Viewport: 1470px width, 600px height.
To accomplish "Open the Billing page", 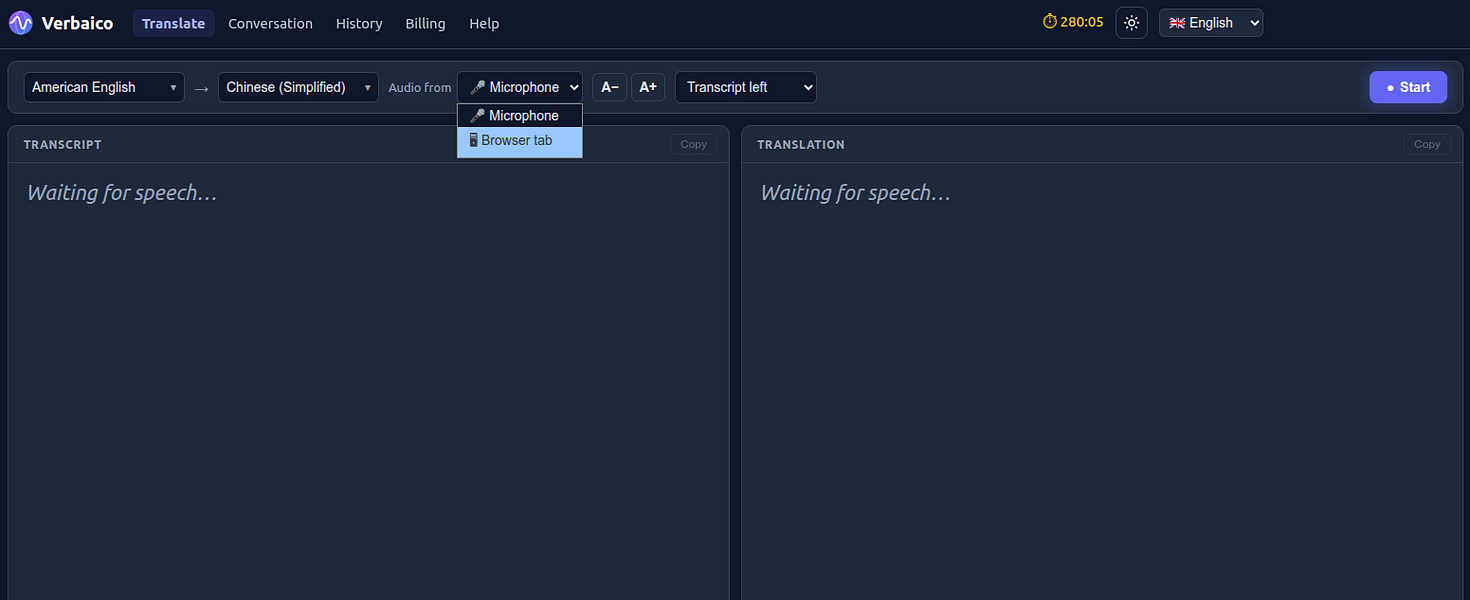I will point(425,23).
